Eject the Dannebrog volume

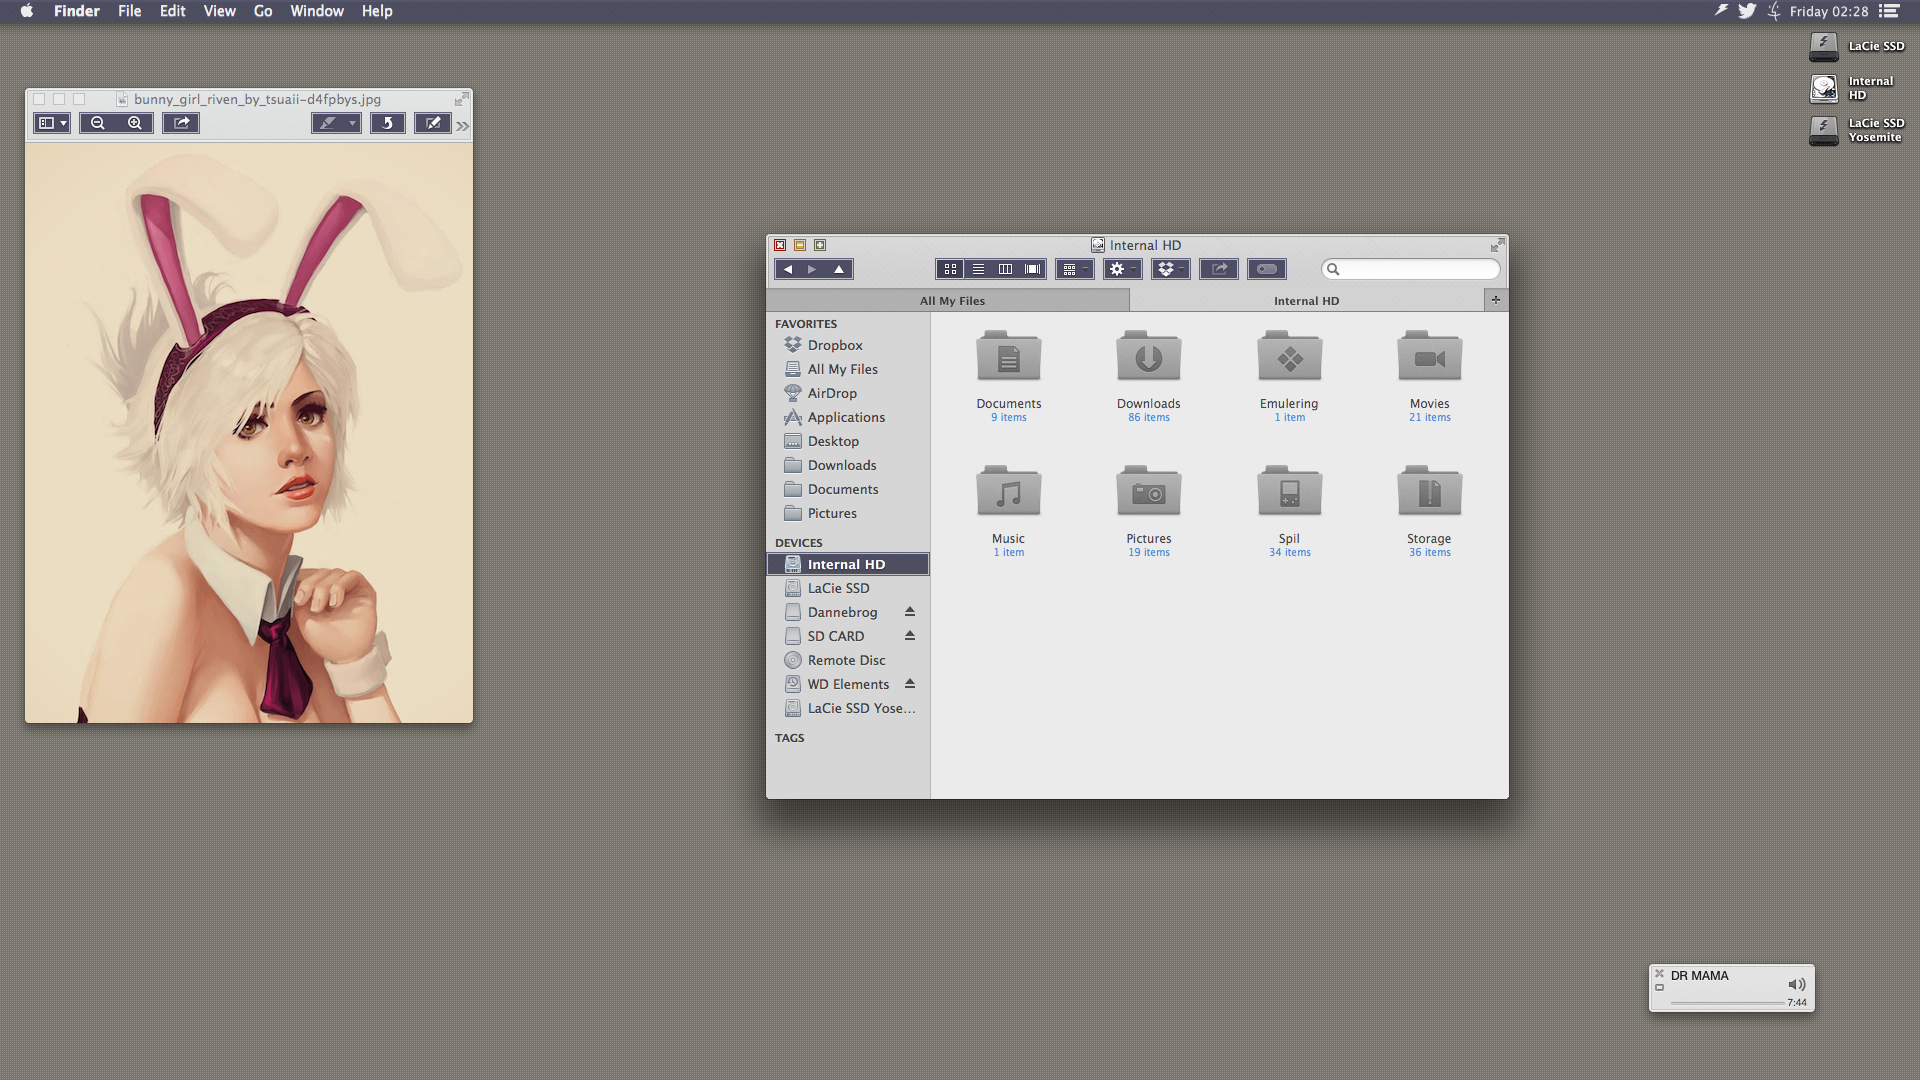click(910, 612)
